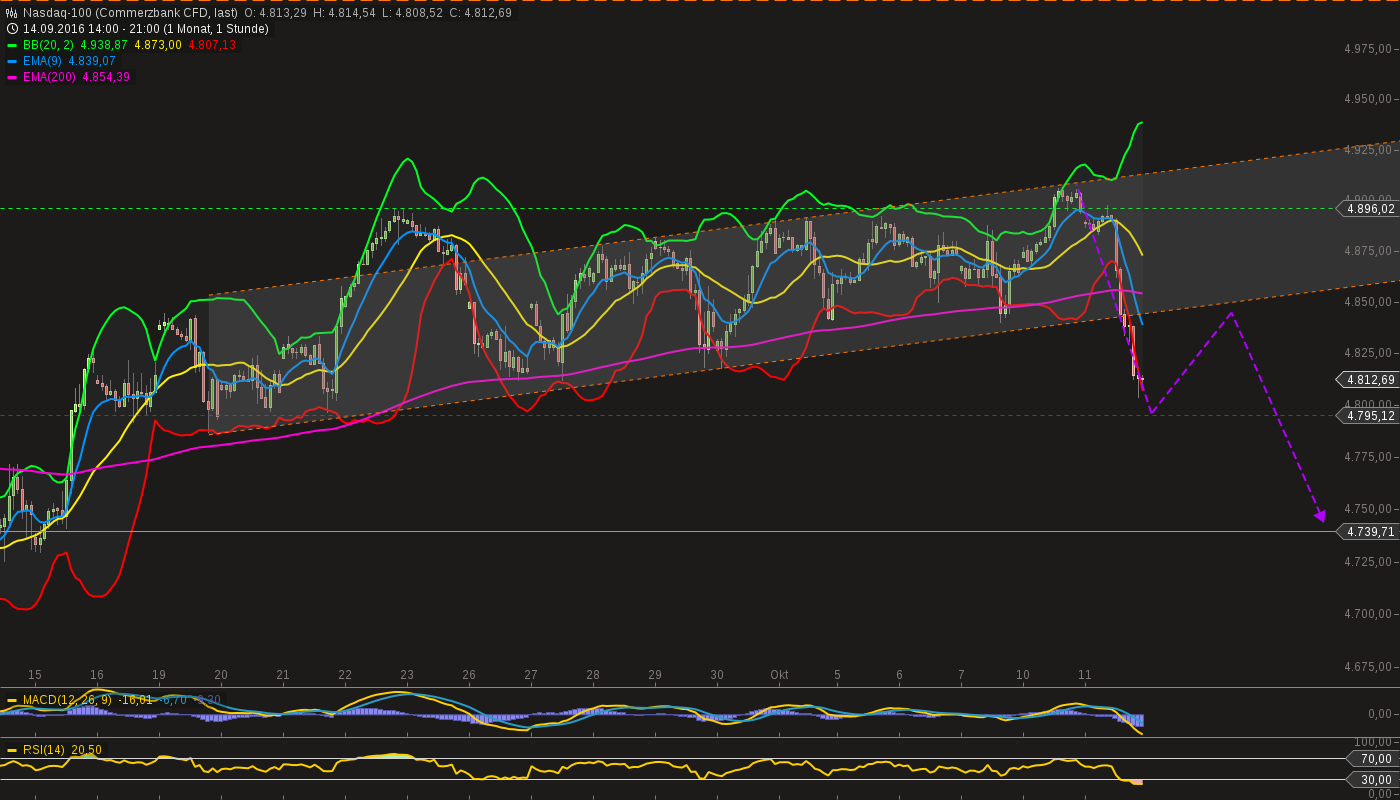Click the 4.775,00 price axis label
Image resolution: width=1400 pixels, height=800 pixels.
pos(1368,457)
